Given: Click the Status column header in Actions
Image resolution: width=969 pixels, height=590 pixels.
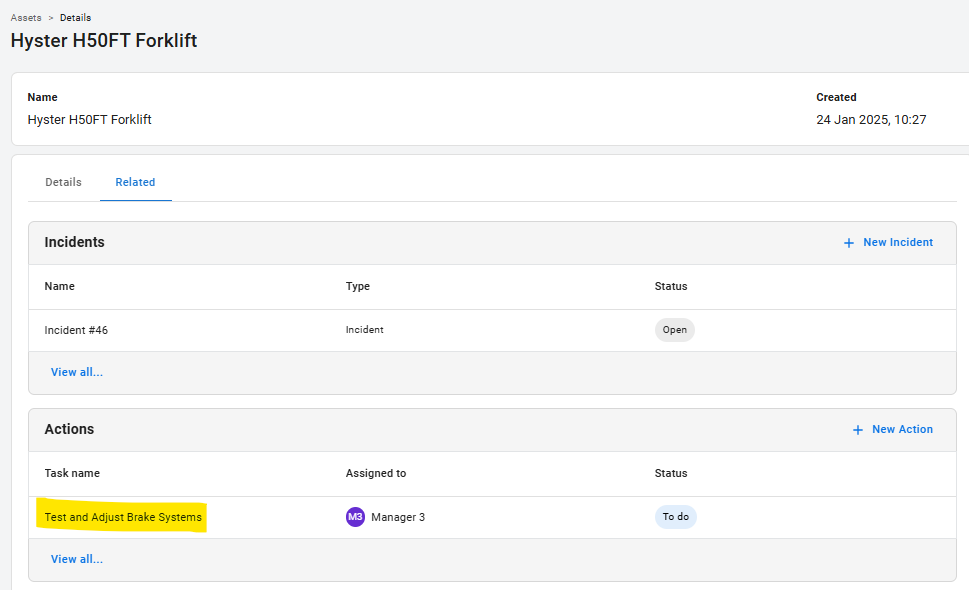Looking at the screenshot, I should click(x=671, y=473).
